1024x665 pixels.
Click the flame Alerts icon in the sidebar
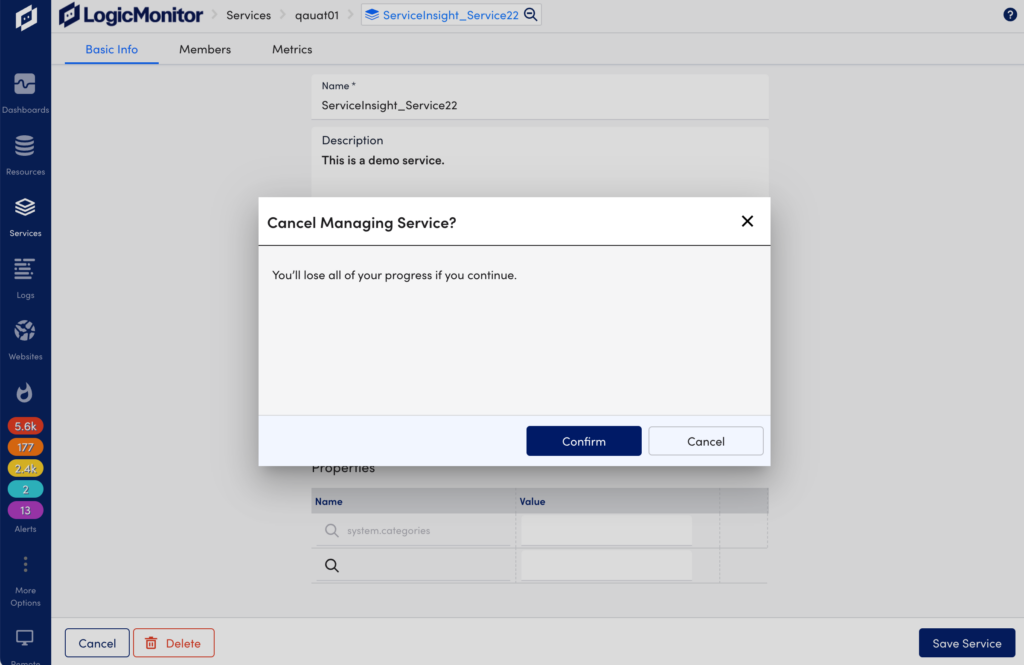pyautogui.click(x=25, y=393)
